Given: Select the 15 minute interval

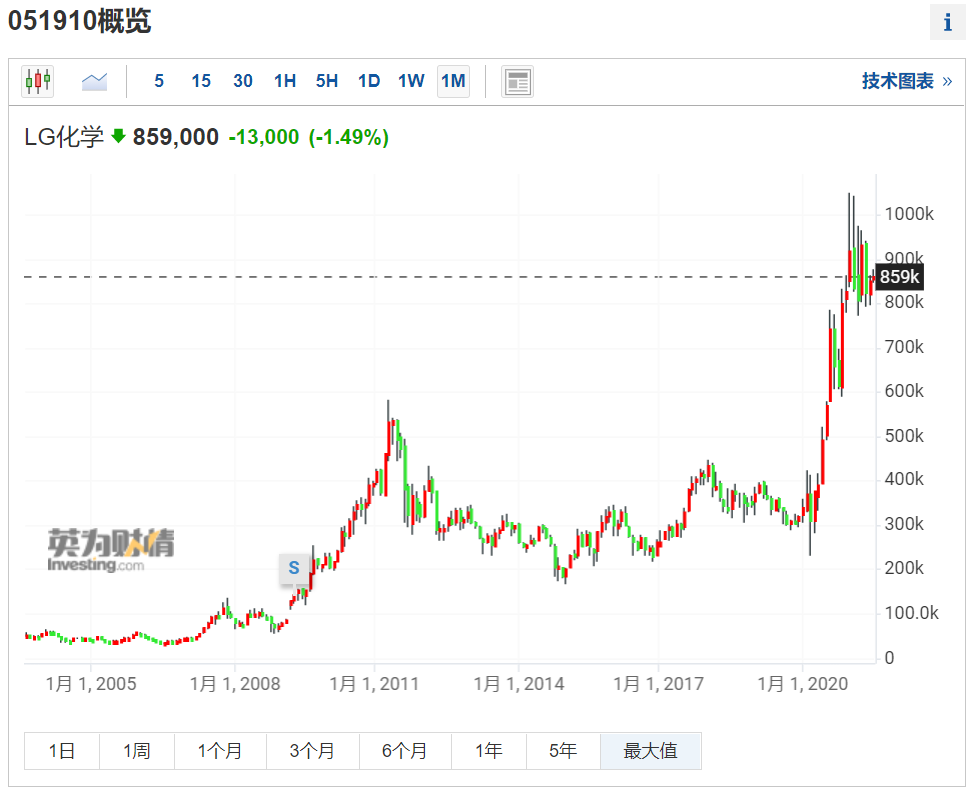Looking at the screenshot, I should coord(201,81).
